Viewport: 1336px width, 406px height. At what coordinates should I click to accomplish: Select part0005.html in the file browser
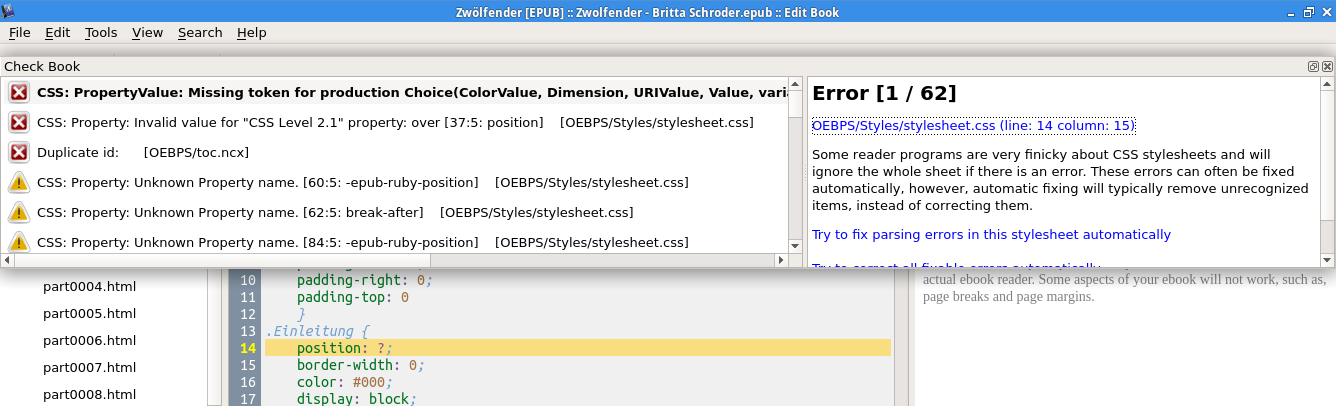click(89, 313)
